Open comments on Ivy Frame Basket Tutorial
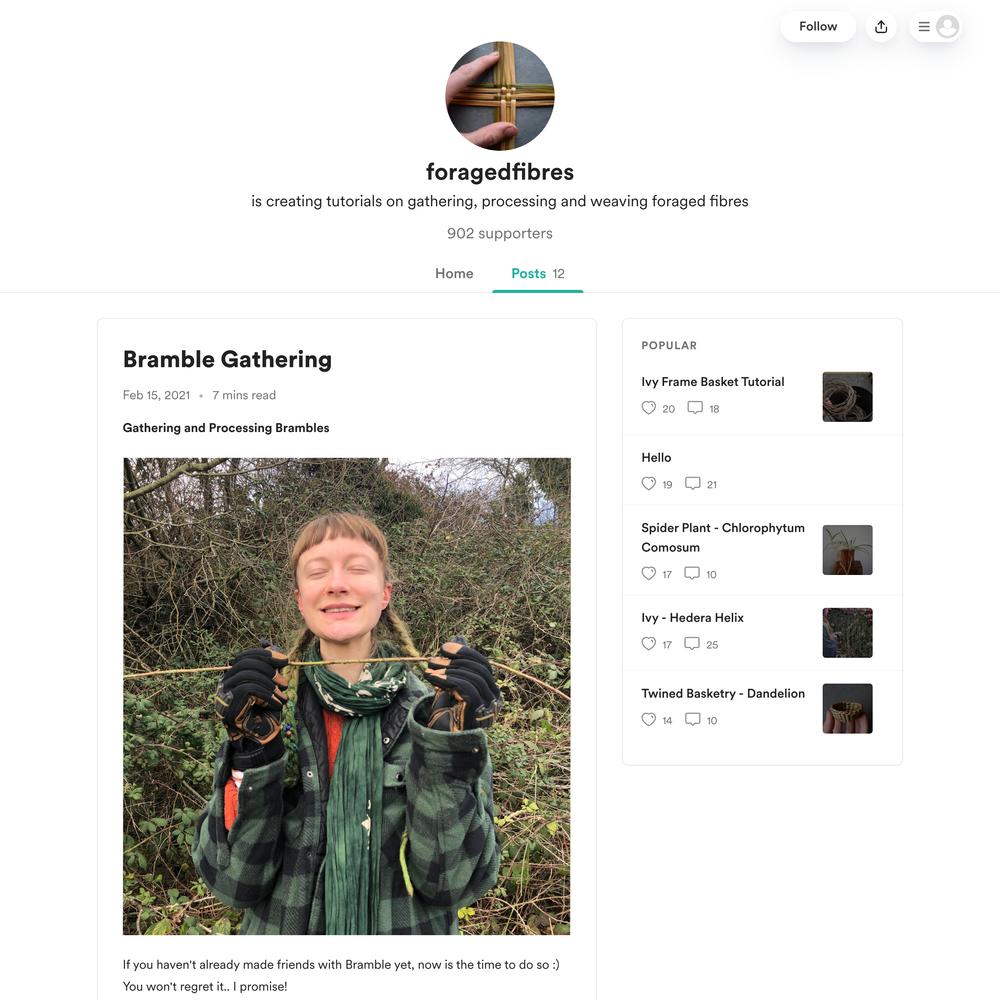The height and width of the screenshot is (1000, 1000). click(695, 408)
